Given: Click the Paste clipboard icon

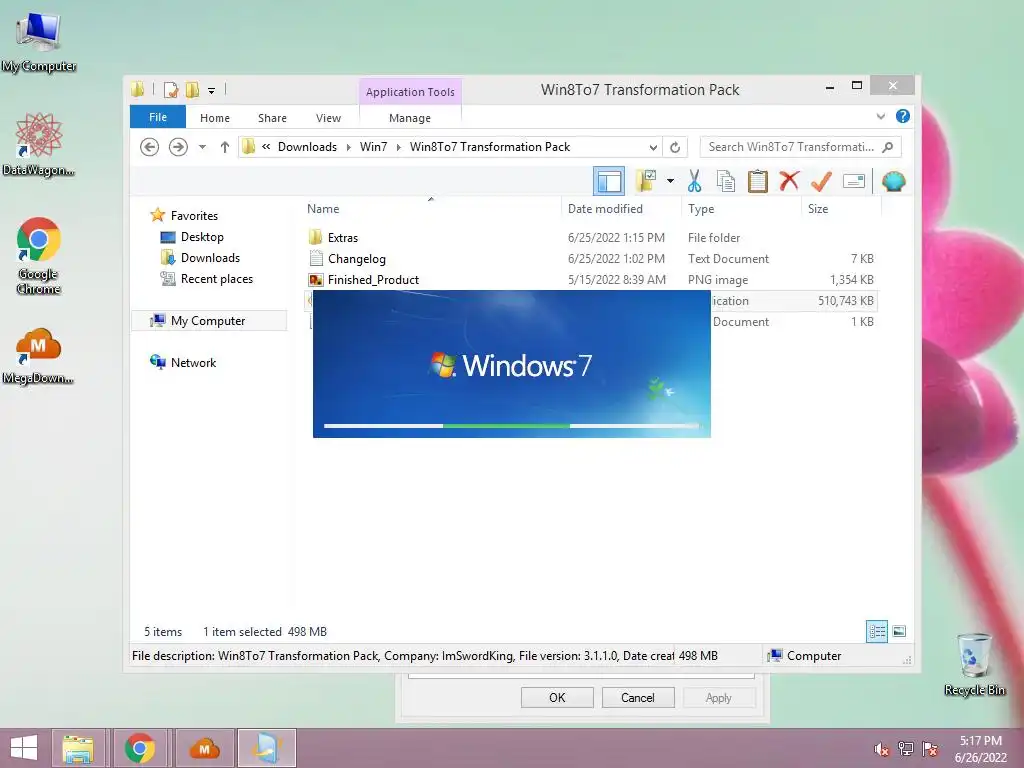Looking at the screenshot, I should pos(758,181).
